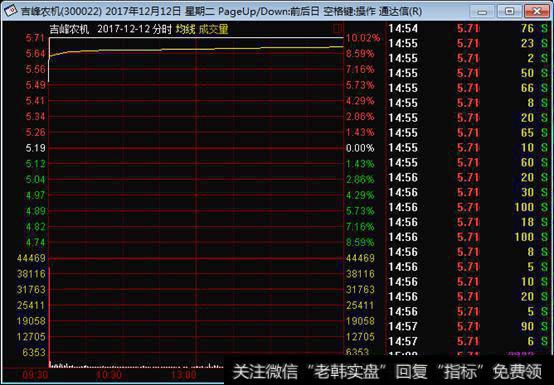554x385 pixels.
Task: Click the 44469 volume label on the left axis
Action: pos(31,258)
